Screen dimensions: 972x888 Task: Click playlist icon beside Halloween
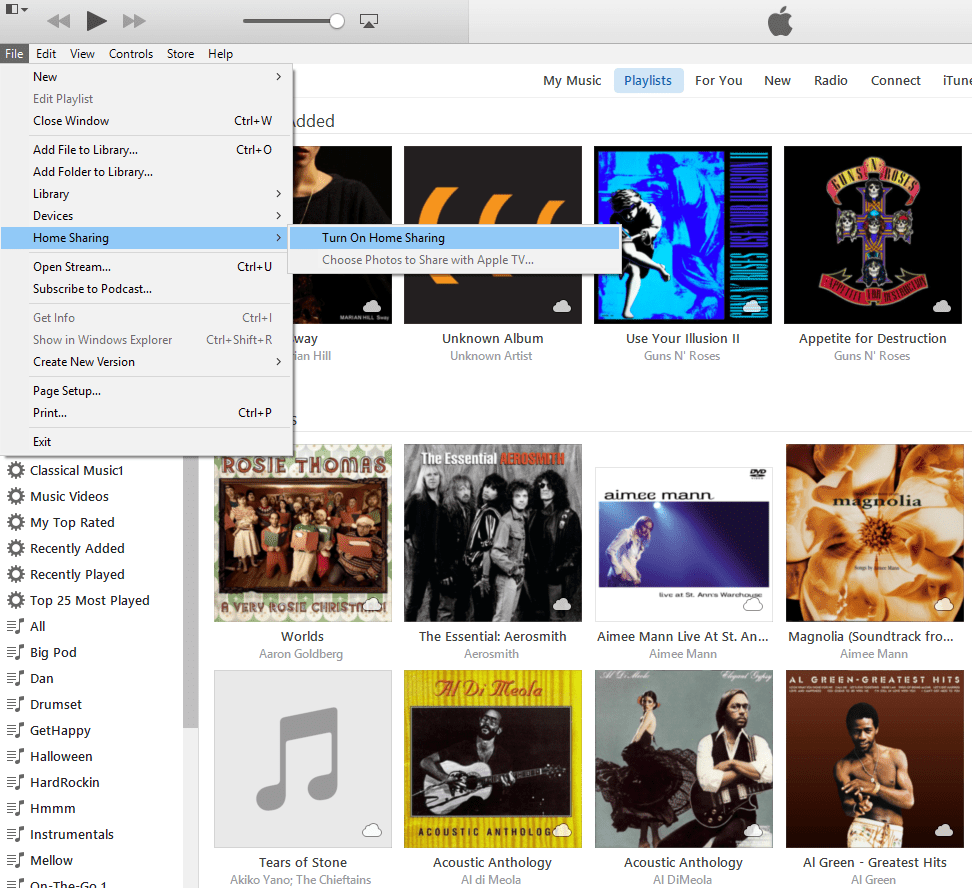pos(15,757)
